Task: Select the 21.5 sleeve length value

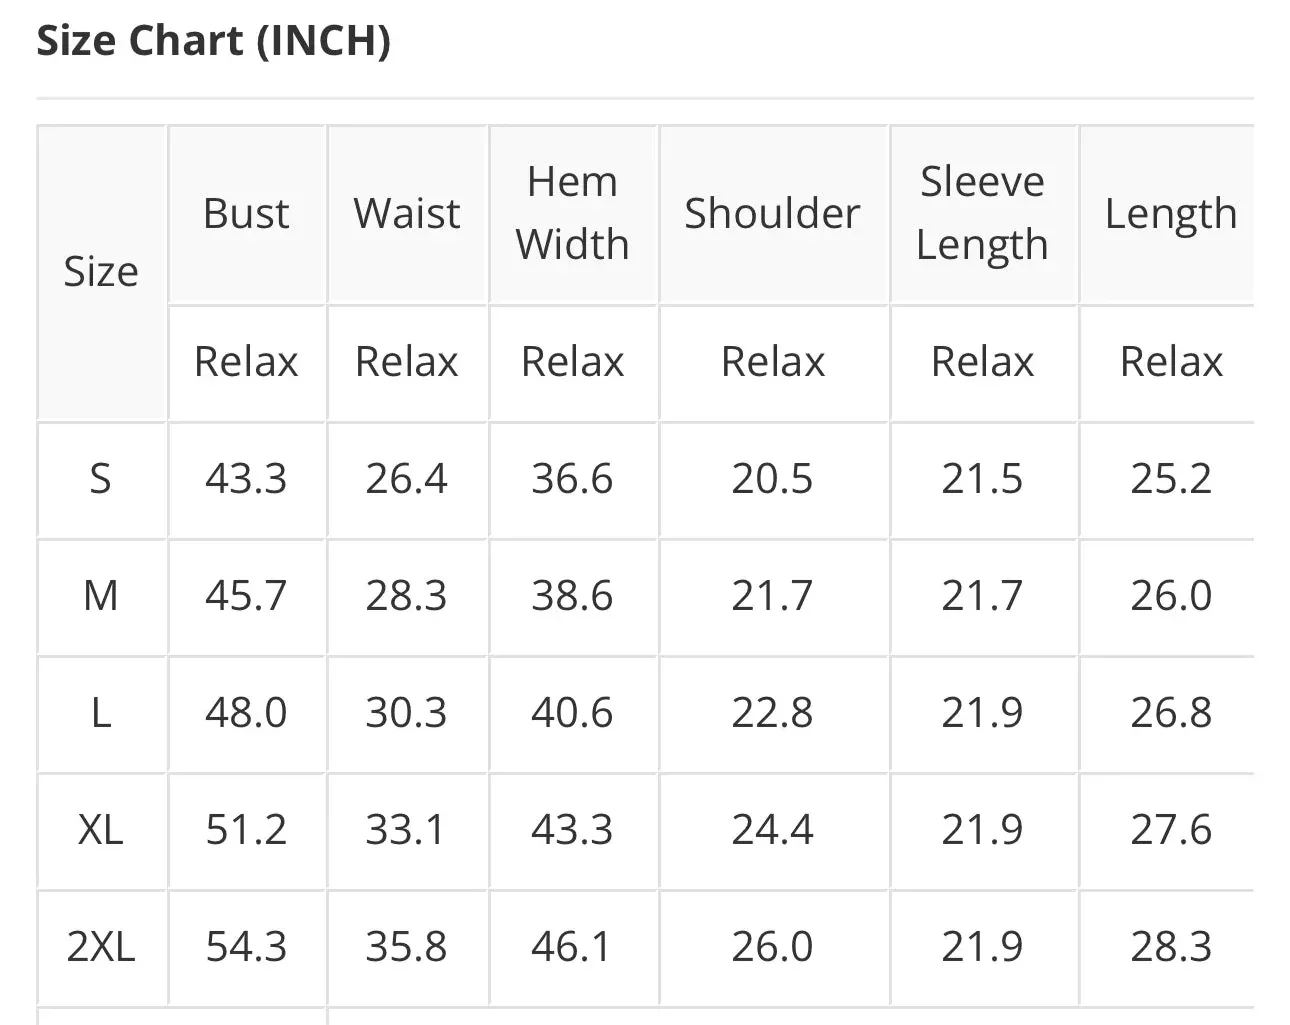Action: (982, 479)
